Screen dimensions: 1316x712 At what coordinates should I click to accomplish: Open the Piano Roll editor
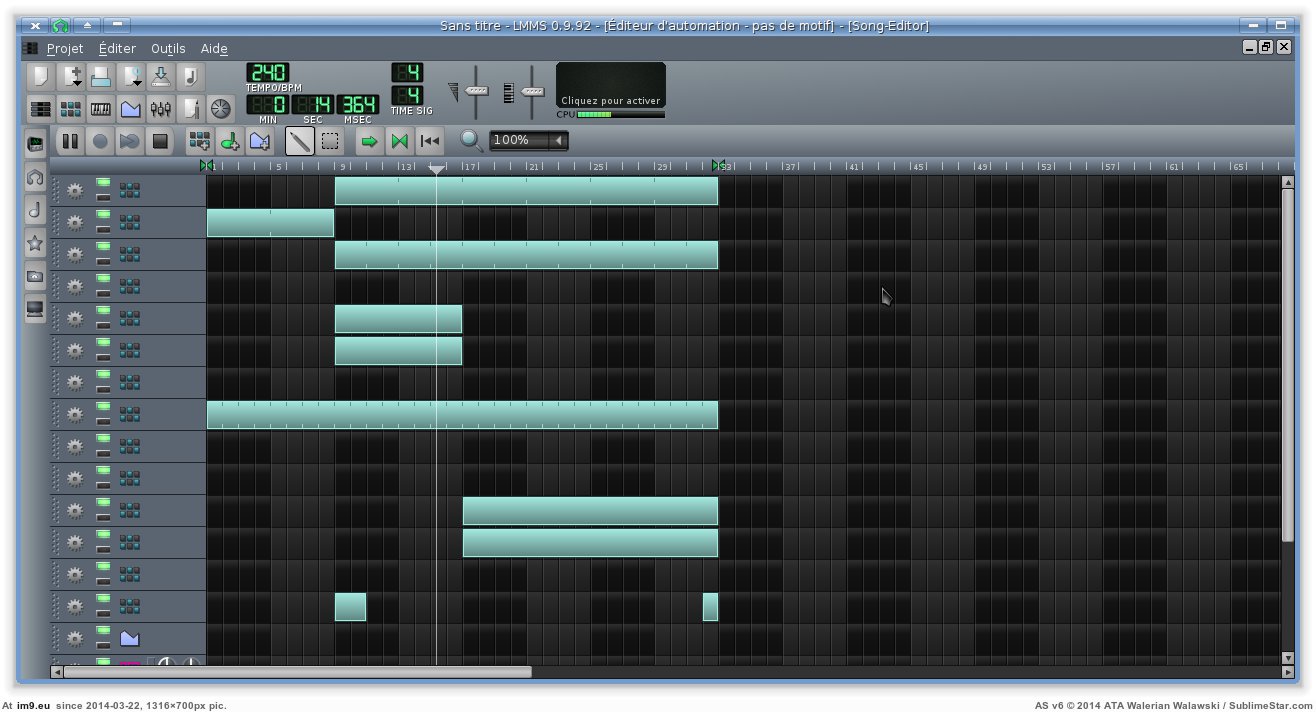[x=101, y=109]
